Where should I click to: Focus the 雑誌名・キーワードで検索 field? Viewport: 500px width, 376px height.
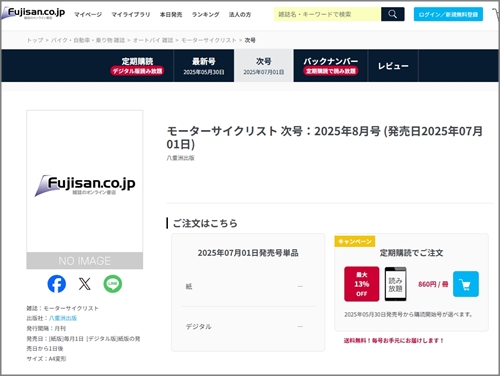(327, 14)
